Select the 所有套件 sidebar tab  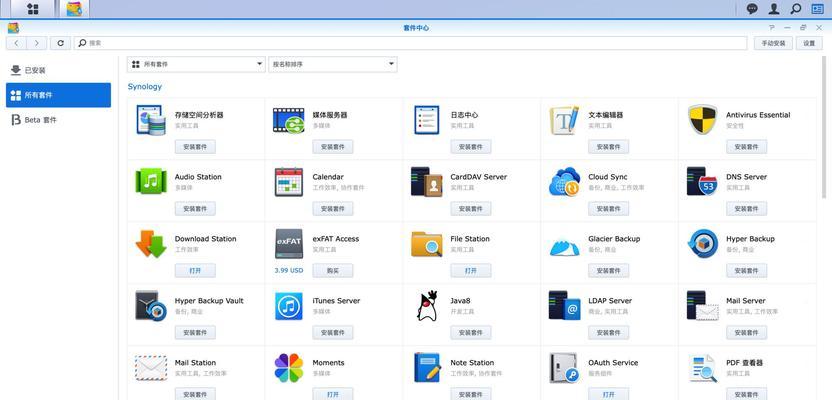coord(58,95)
